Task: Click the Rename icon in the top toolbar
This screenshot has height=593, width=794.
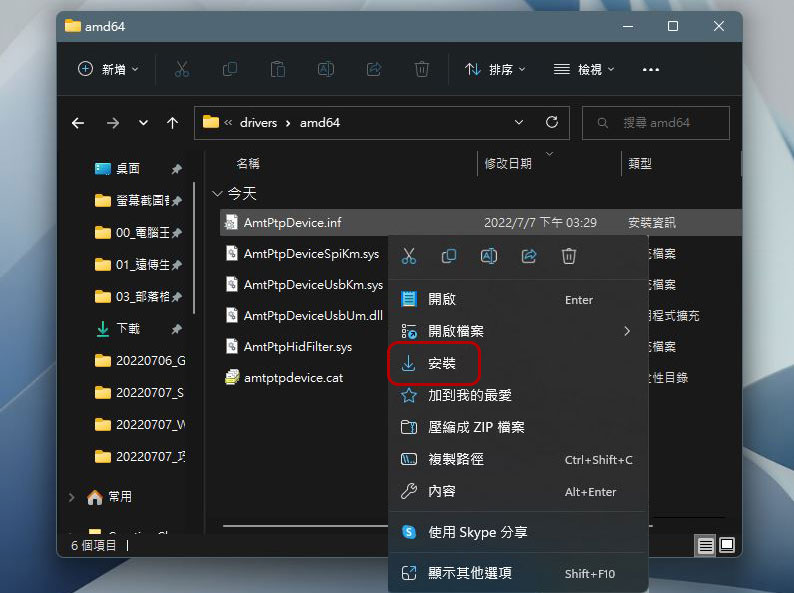Action: pos(326,69)
